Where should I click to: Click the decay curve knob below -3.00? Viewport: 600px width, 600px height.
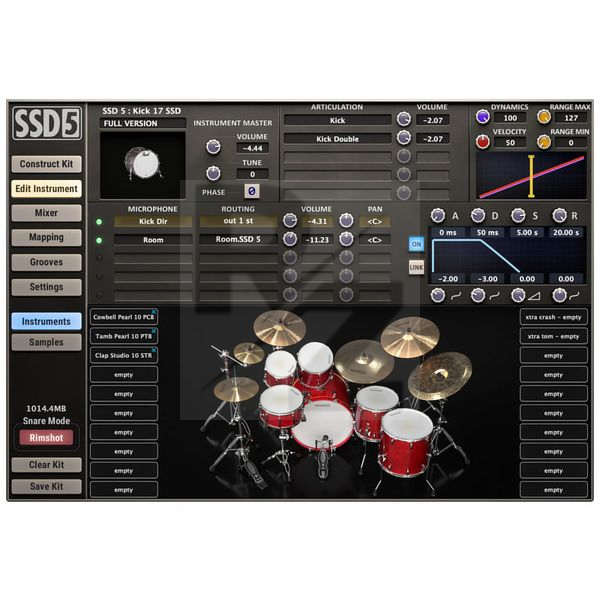[478, 295]
